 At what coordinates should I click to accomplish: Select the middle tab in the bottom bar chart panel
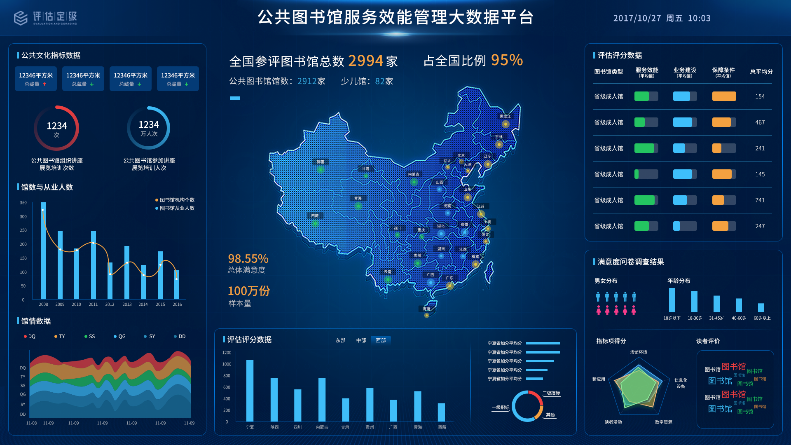click(x=360, y=340)
